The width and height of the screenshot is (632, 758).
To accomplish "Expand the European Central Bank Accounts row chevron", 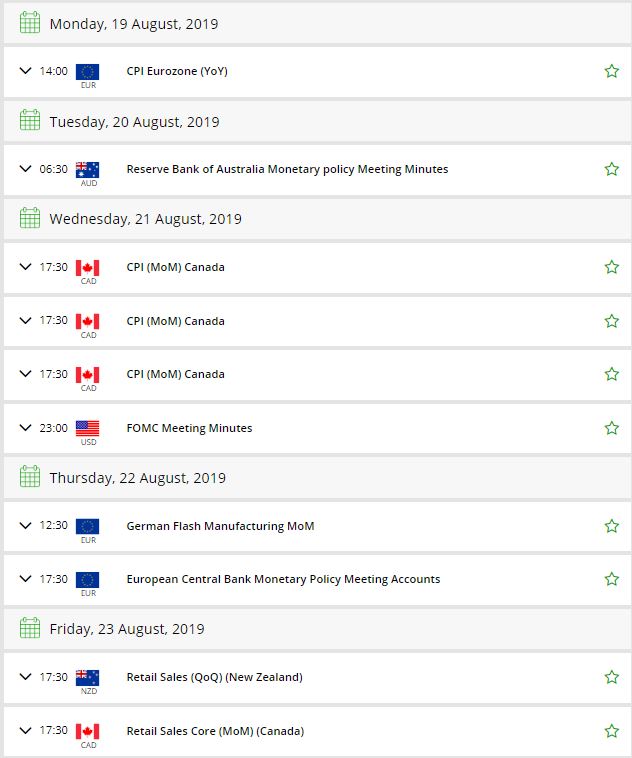I will (x=26, y=579).
